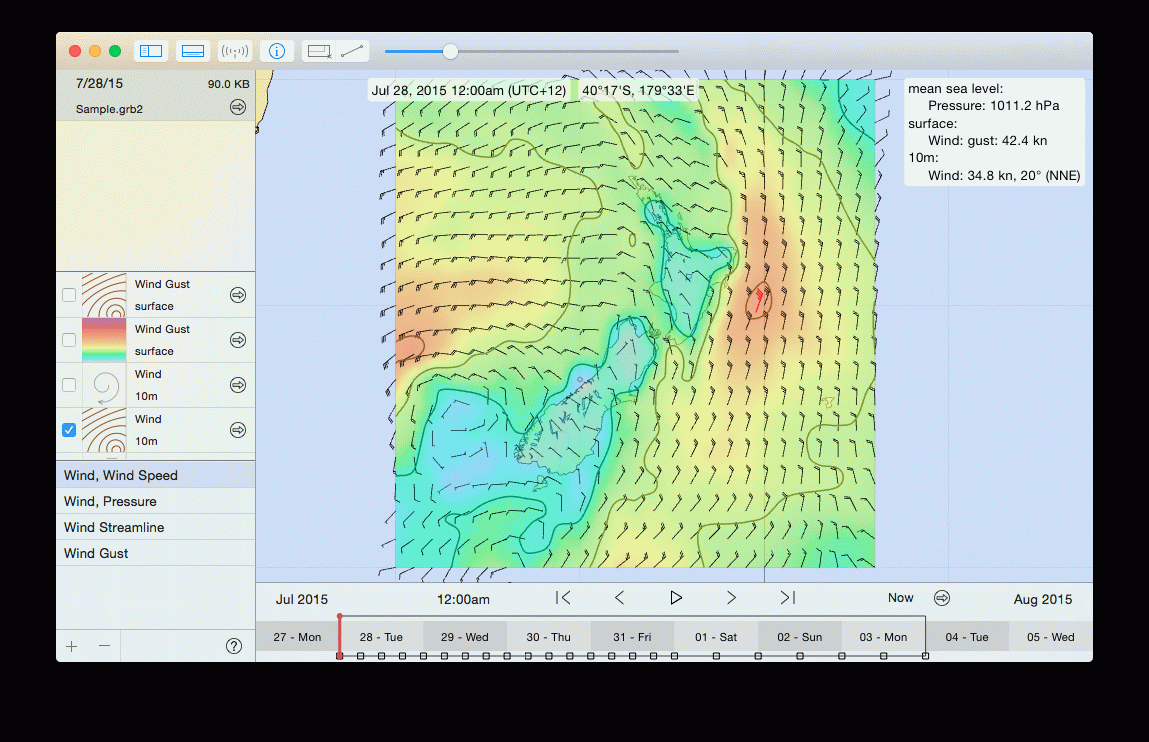Select the Wind Streamline preset

click(114, 528)
